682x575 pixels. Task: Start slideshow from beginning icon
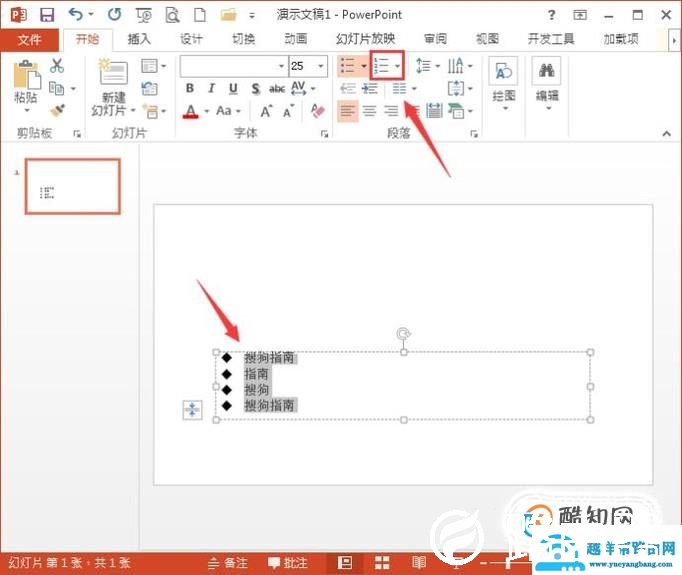coord(144,16)
